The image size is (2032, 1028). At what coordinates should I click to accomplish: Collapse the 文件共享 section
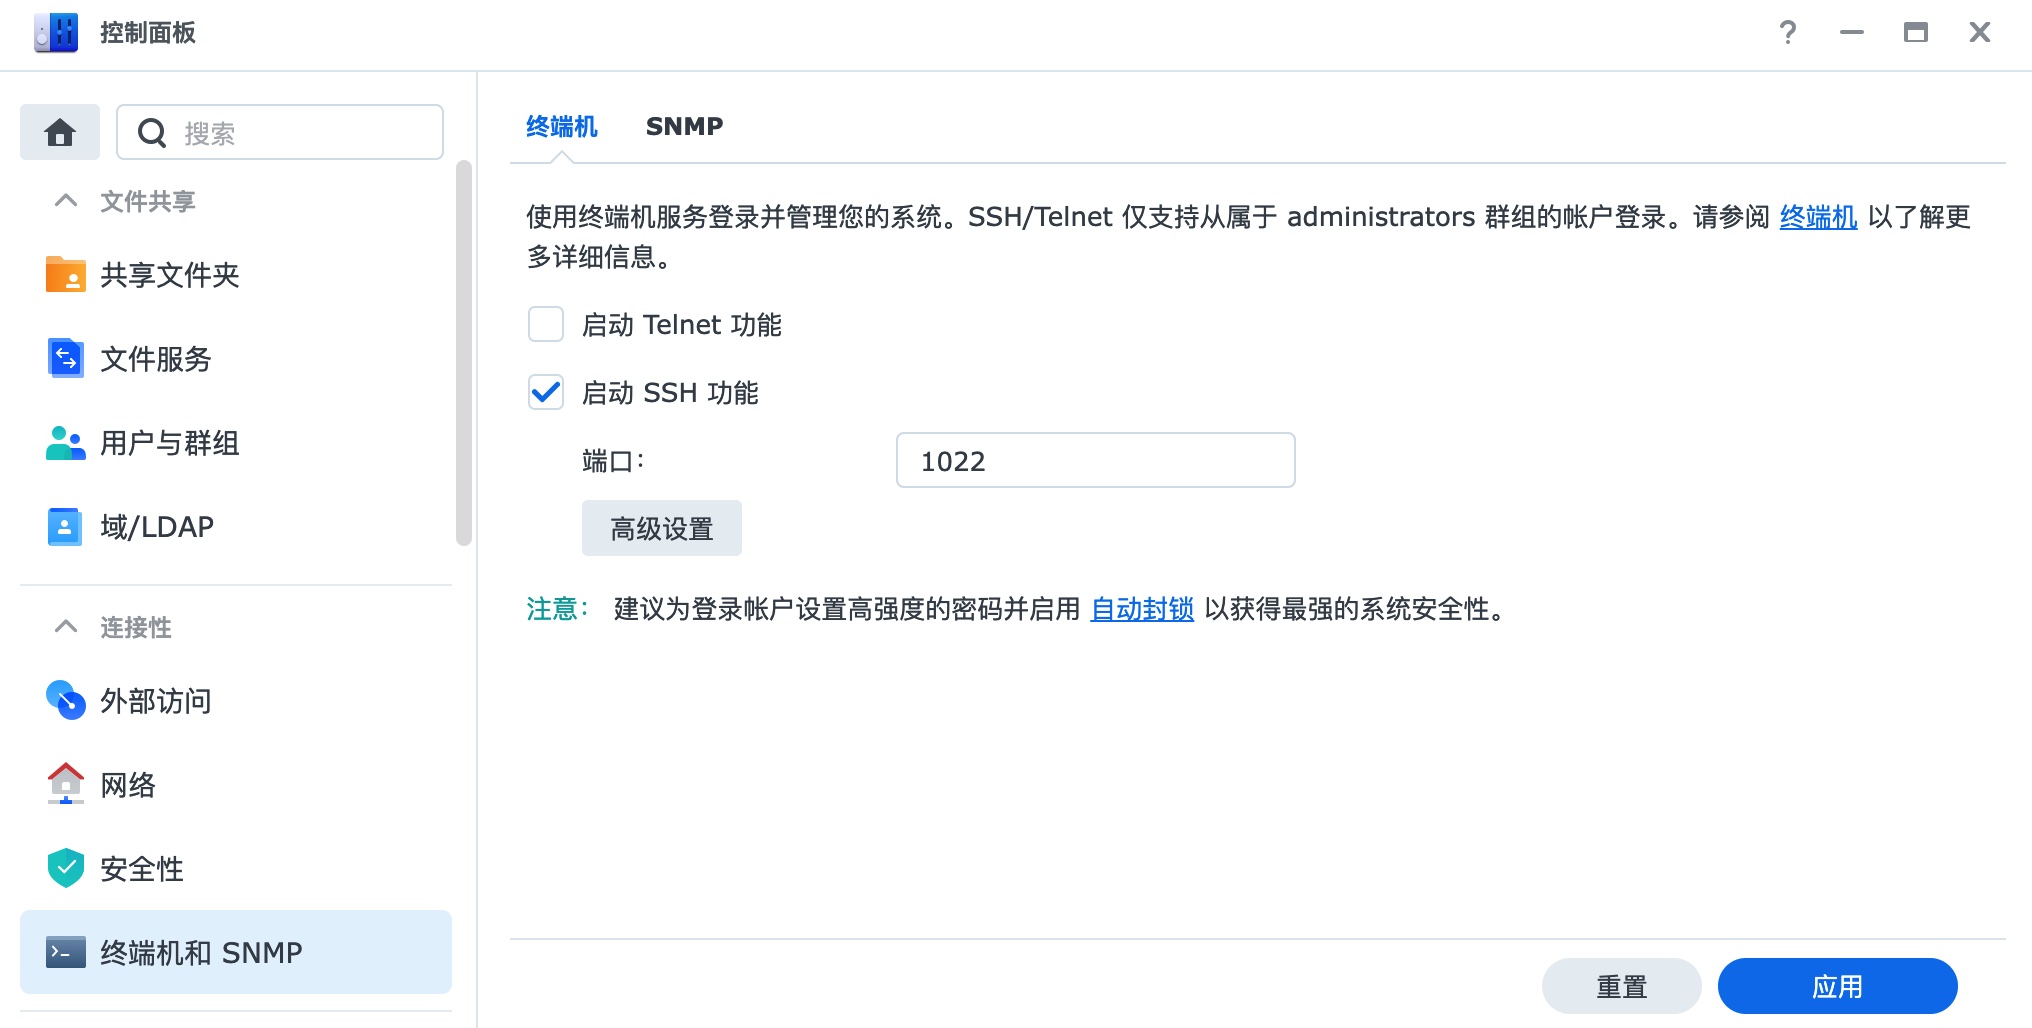[66, 201]
